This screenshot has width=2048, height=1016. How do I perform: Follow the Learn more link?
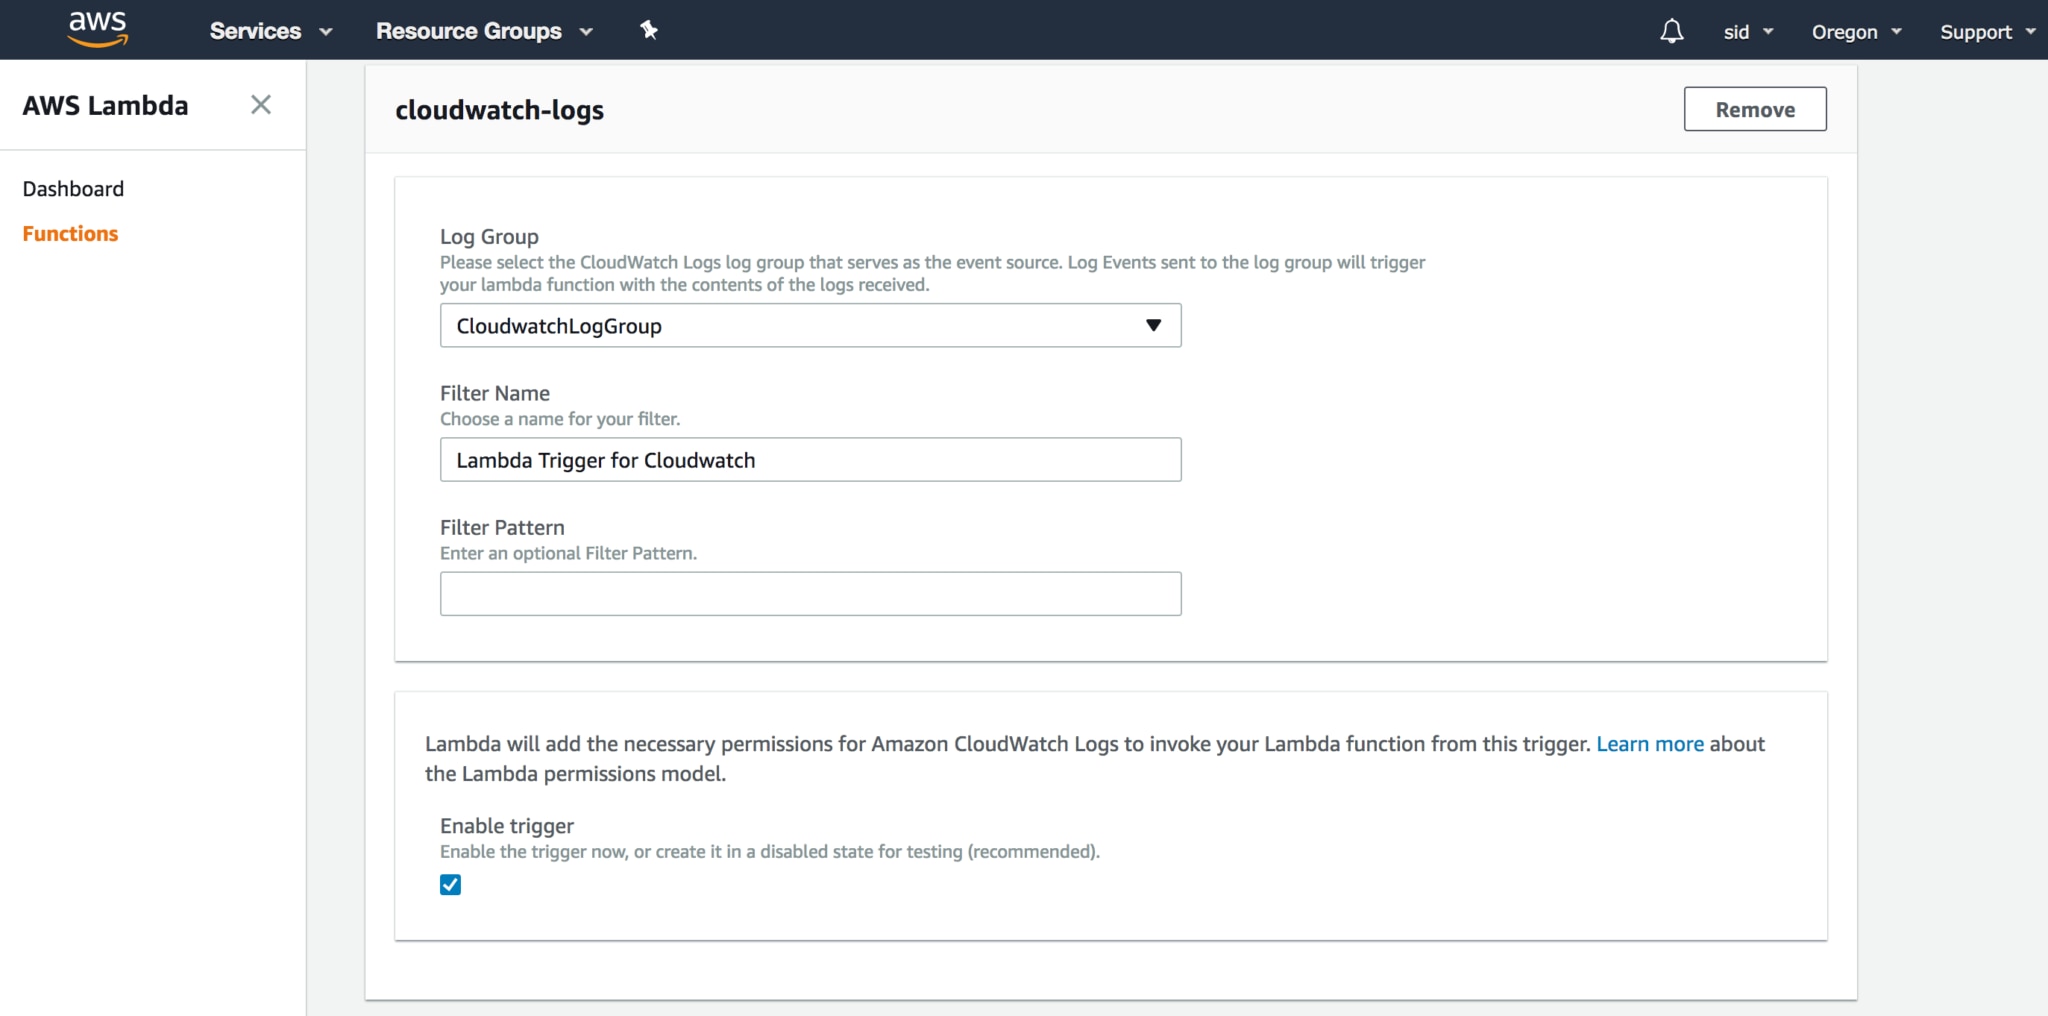1649,744
